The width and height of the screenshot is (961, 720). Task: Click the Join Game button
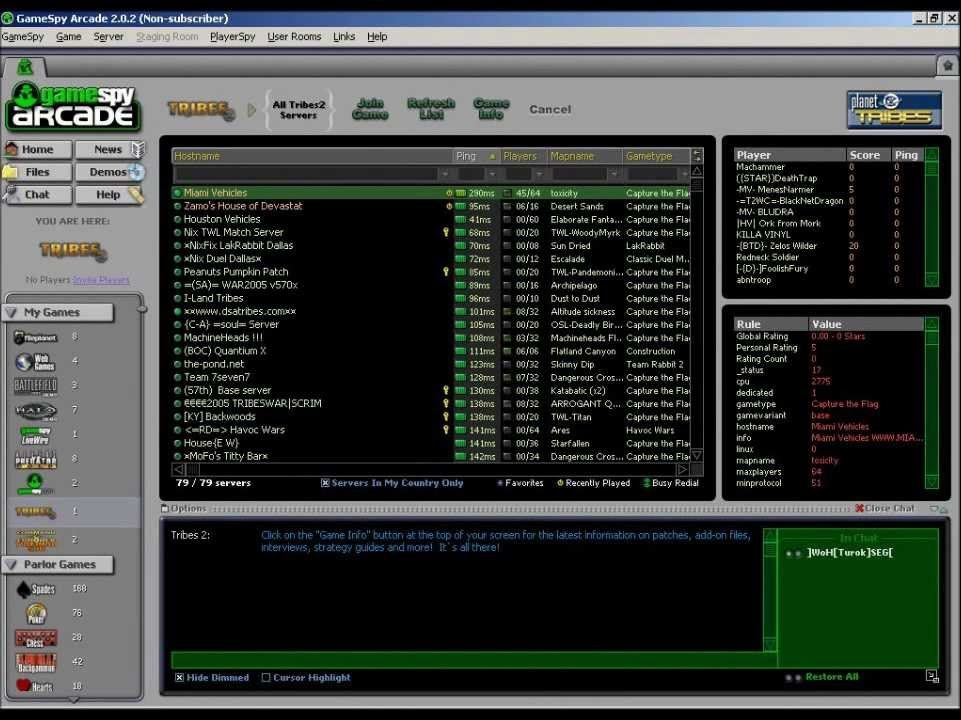[370, 109]
